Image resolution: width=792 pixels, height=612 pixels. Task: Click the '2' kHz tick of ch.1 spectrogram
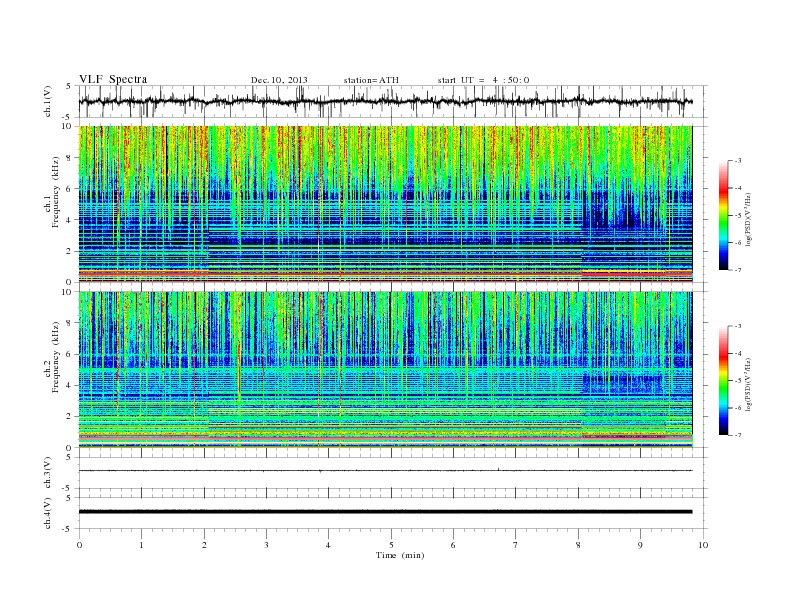tap(70, 251)
